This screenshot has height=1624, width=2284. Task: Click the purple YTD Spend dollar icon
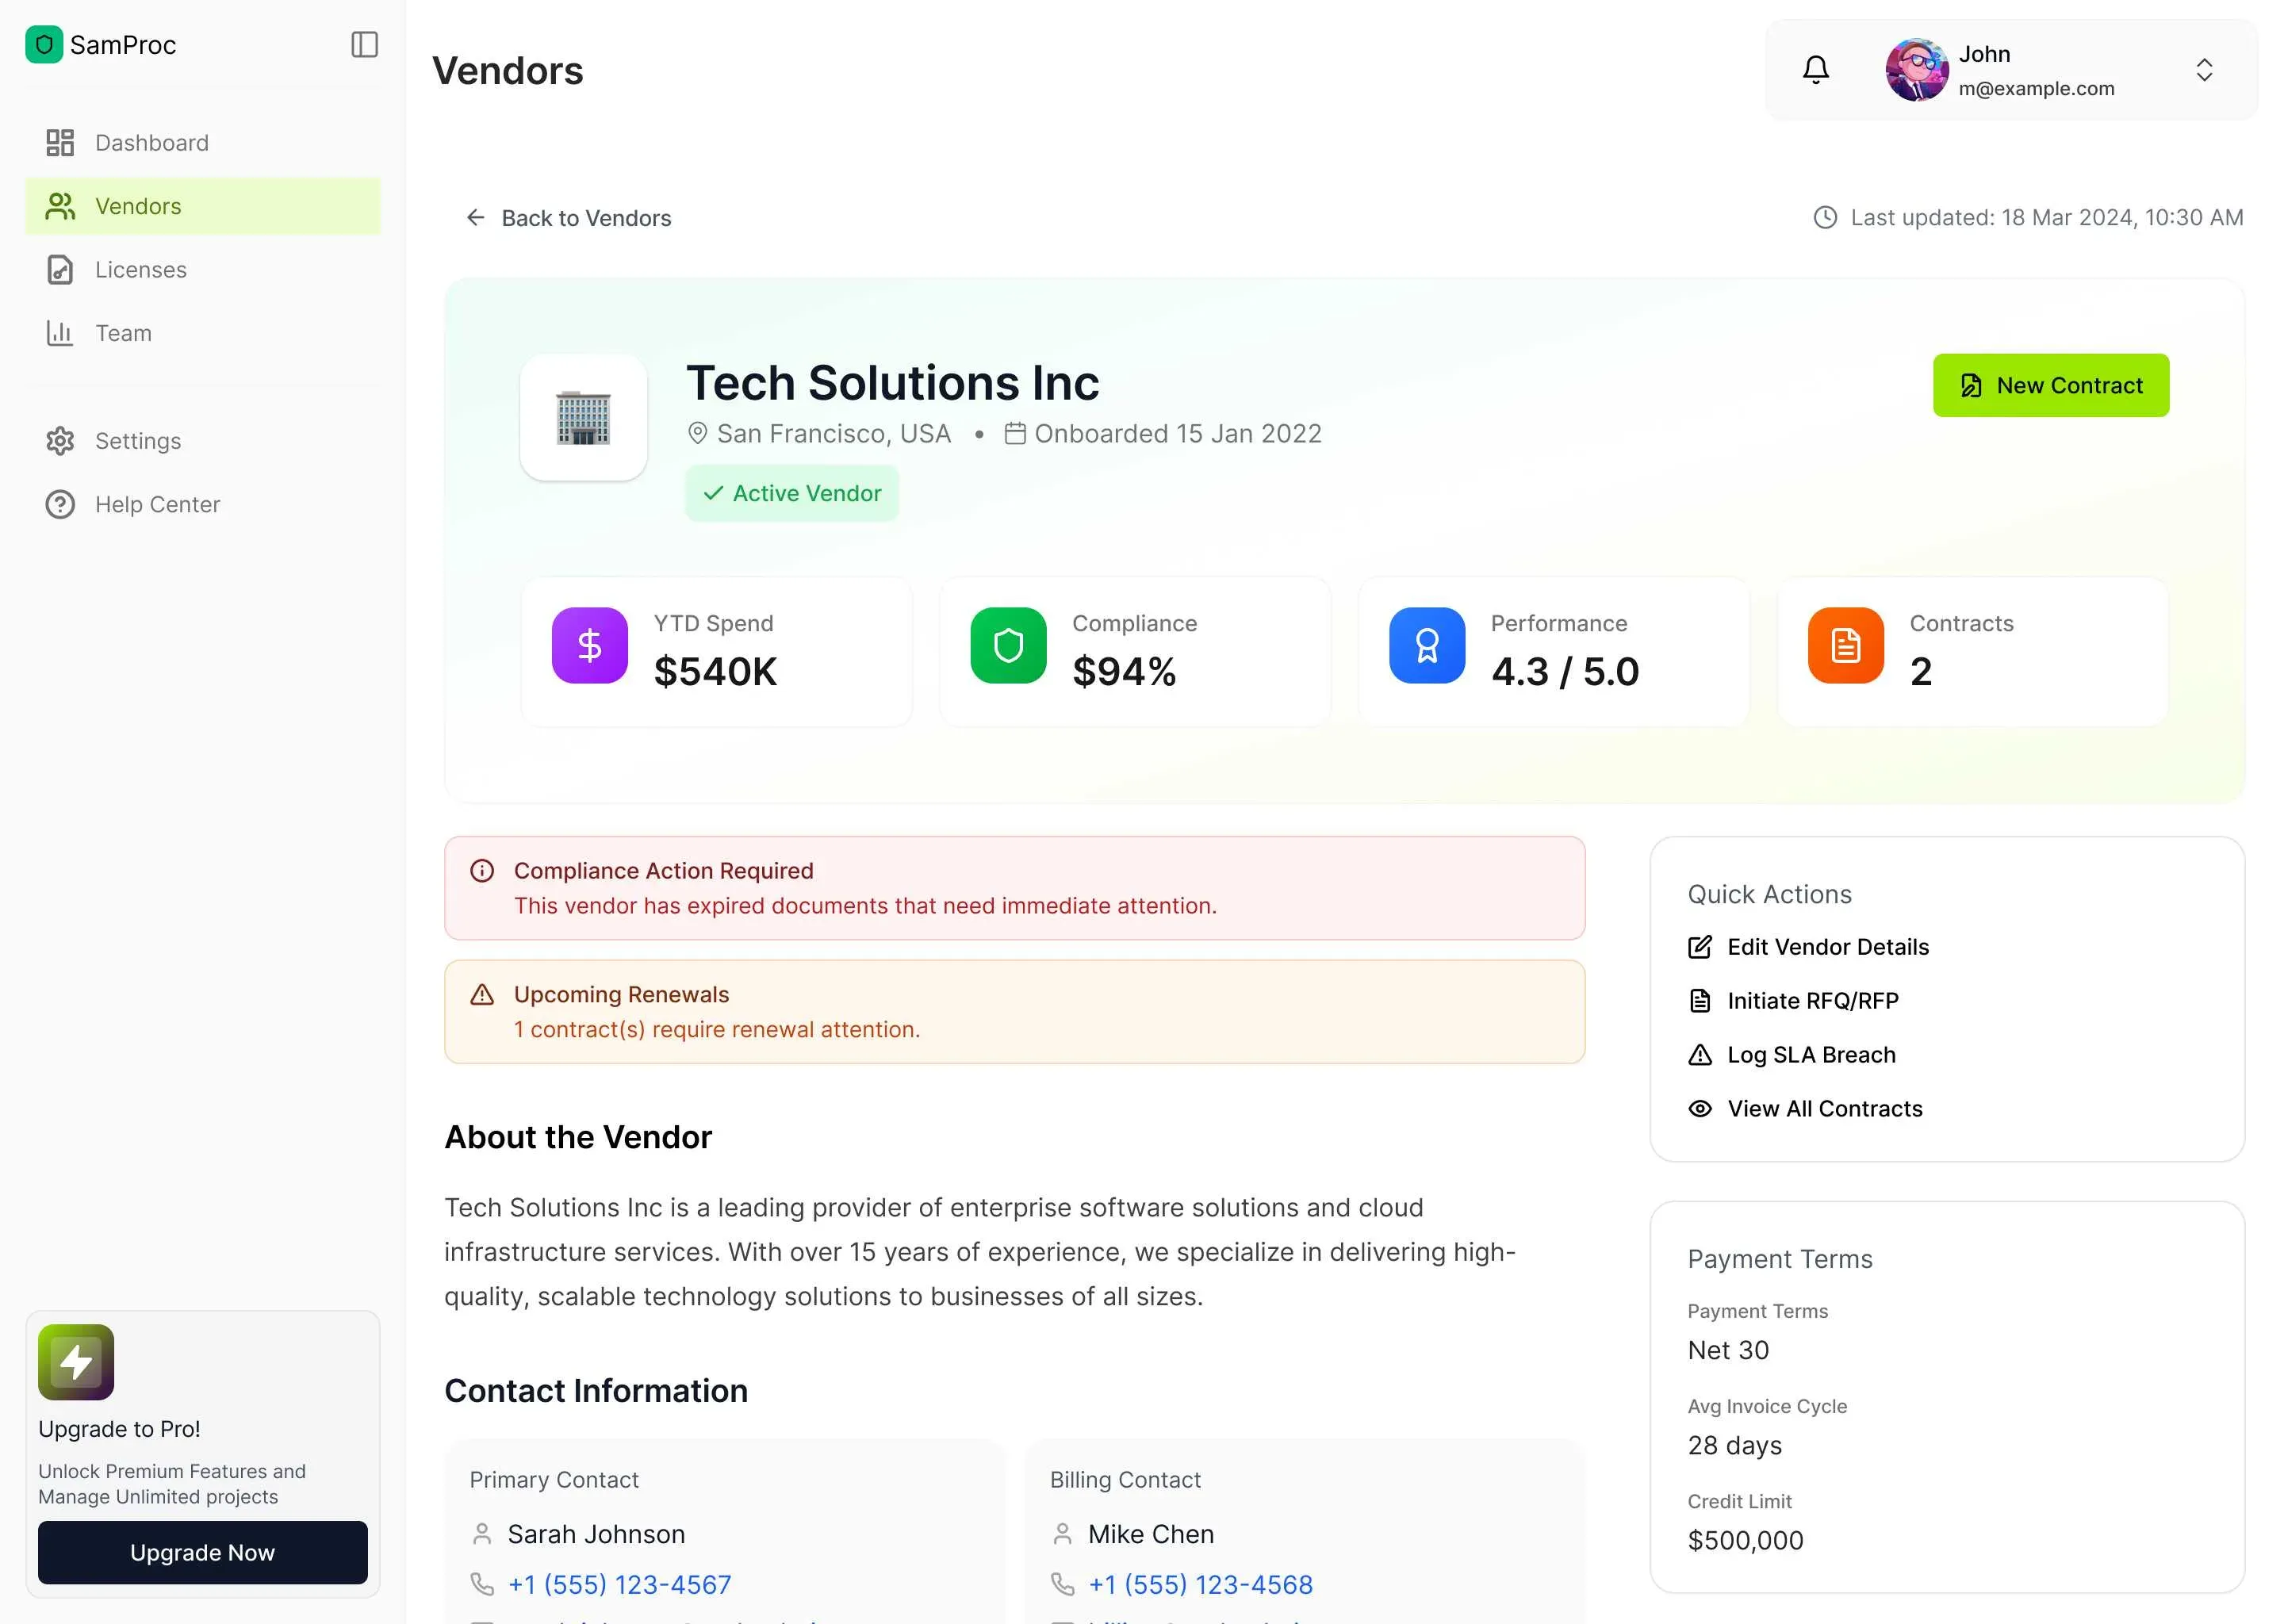click(x=590, y=645)
